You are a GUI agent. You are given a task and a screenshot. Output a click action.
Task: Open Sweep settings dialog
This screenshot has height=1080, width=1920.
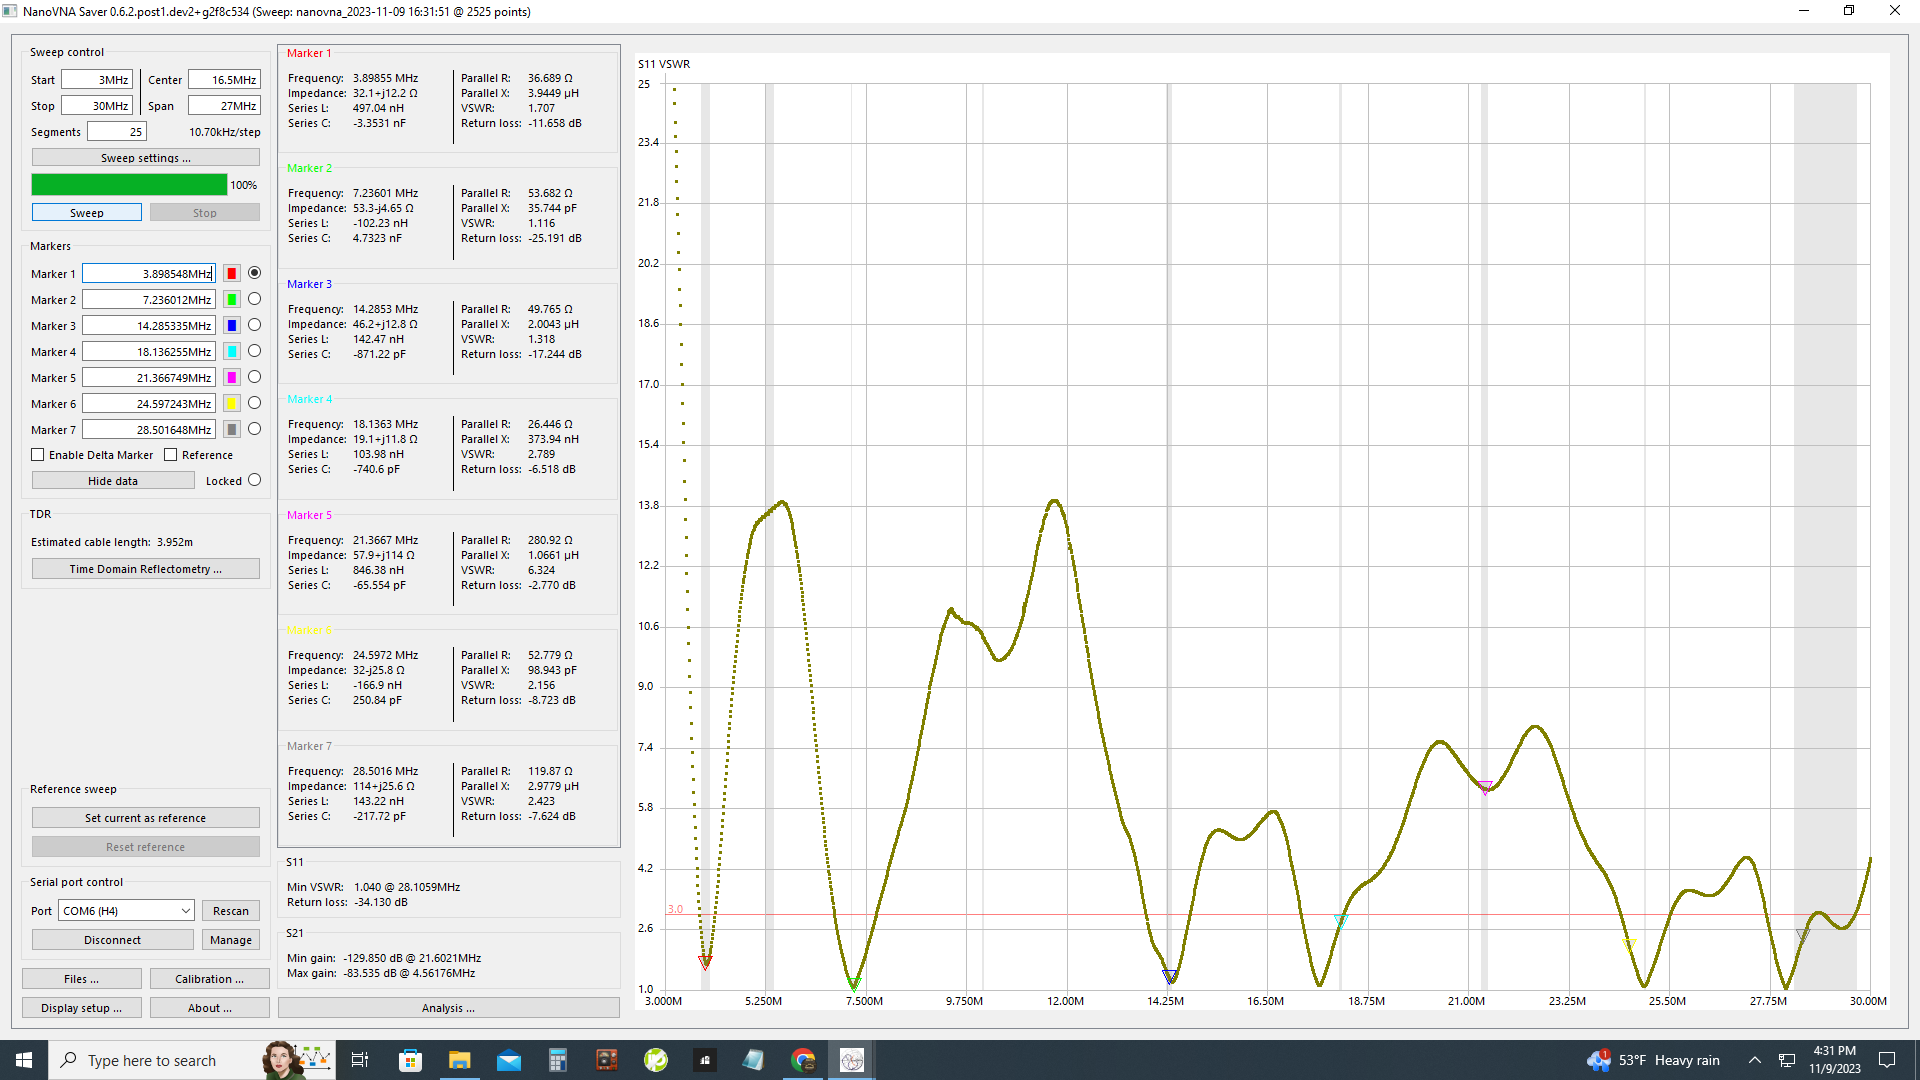coord(145,158)
